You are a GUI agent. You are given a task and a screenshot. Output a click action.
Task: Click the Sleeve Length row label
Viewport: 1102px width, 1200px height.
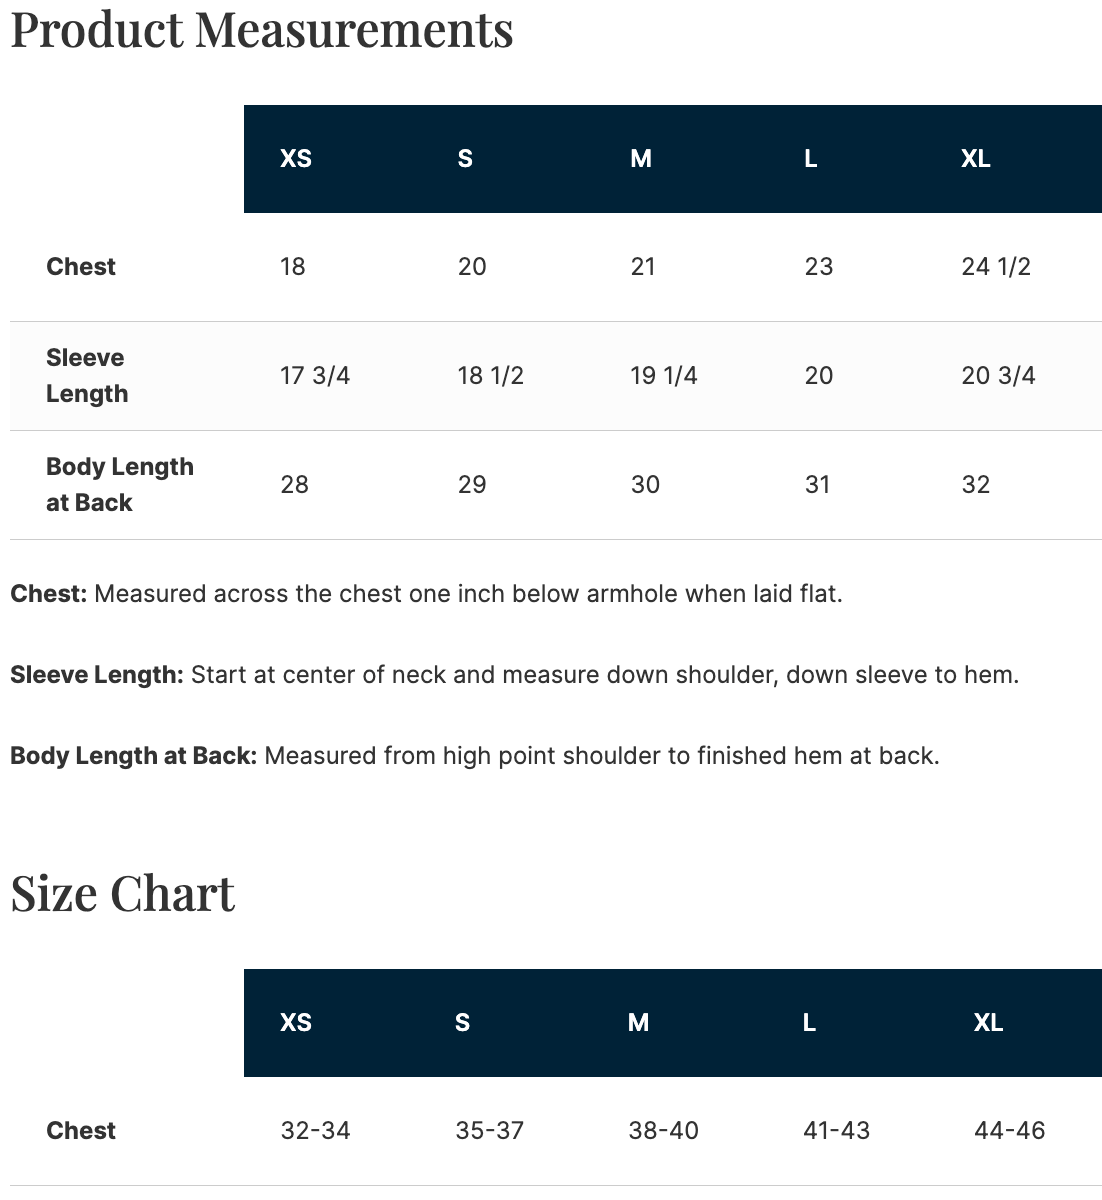coord(87,376)
